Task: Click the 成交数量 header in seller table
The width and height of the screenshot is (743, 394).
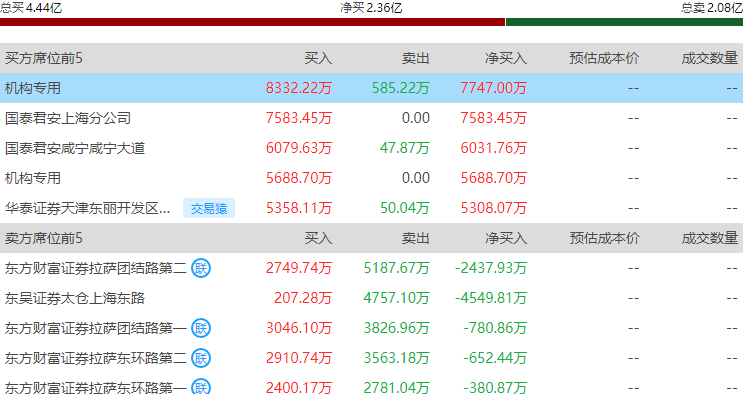Action: coord(709,238)
